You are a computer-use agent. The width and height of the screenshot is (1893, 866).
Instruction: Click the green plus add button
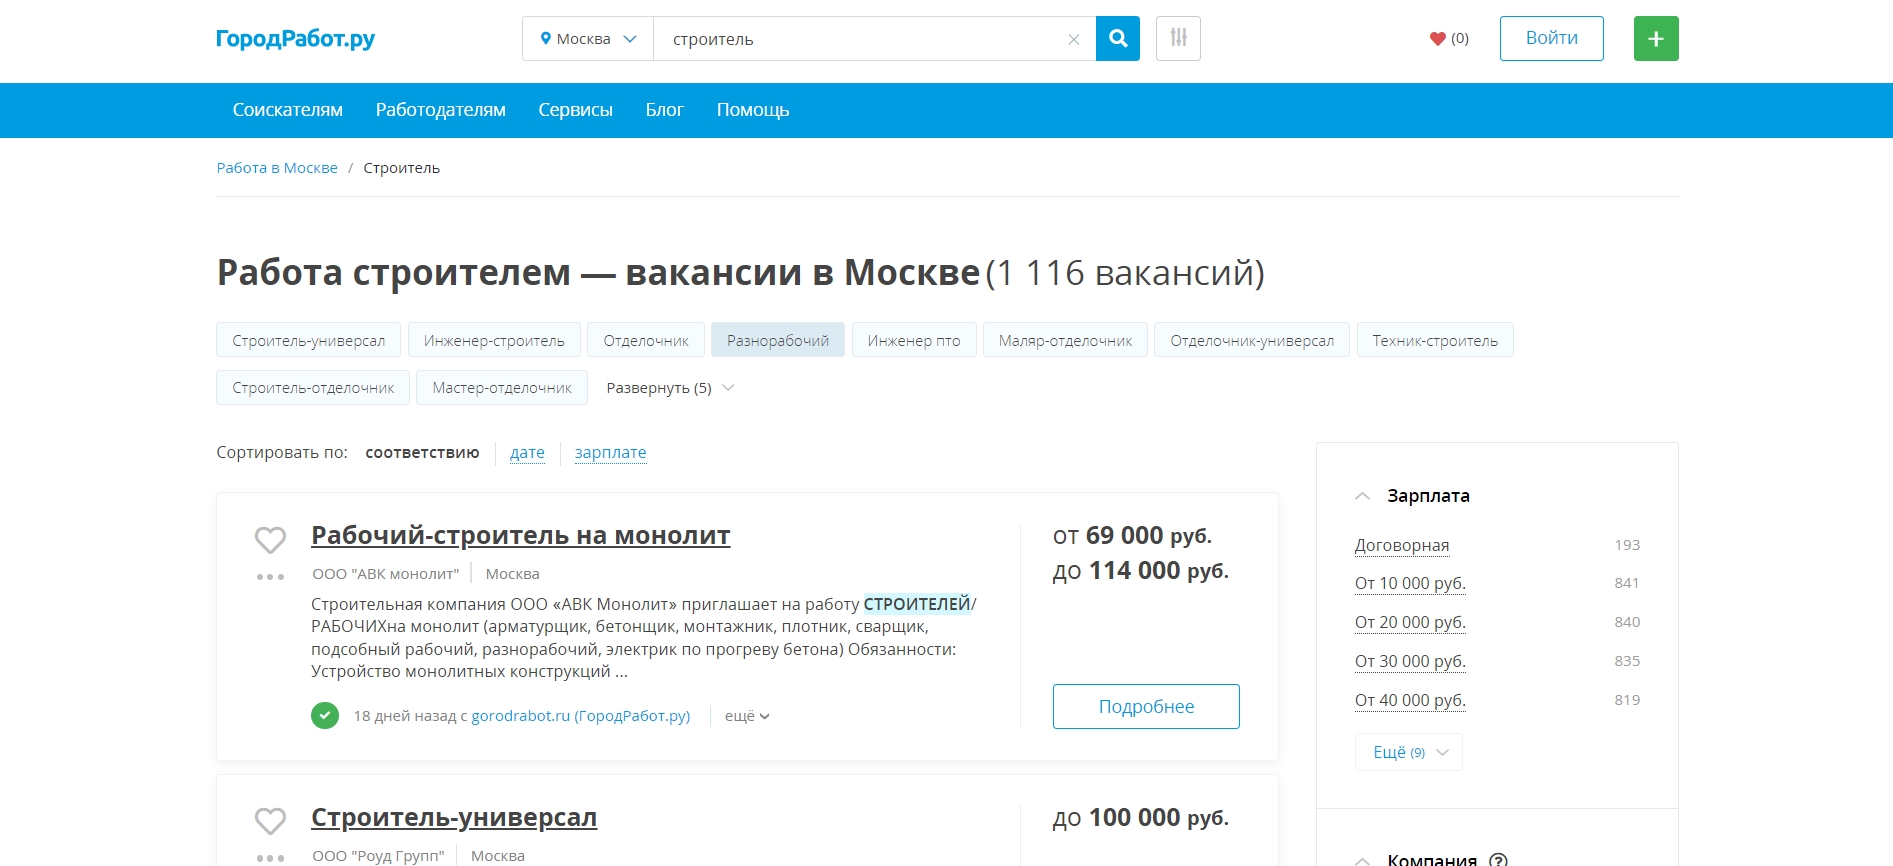click(1656, 39)
